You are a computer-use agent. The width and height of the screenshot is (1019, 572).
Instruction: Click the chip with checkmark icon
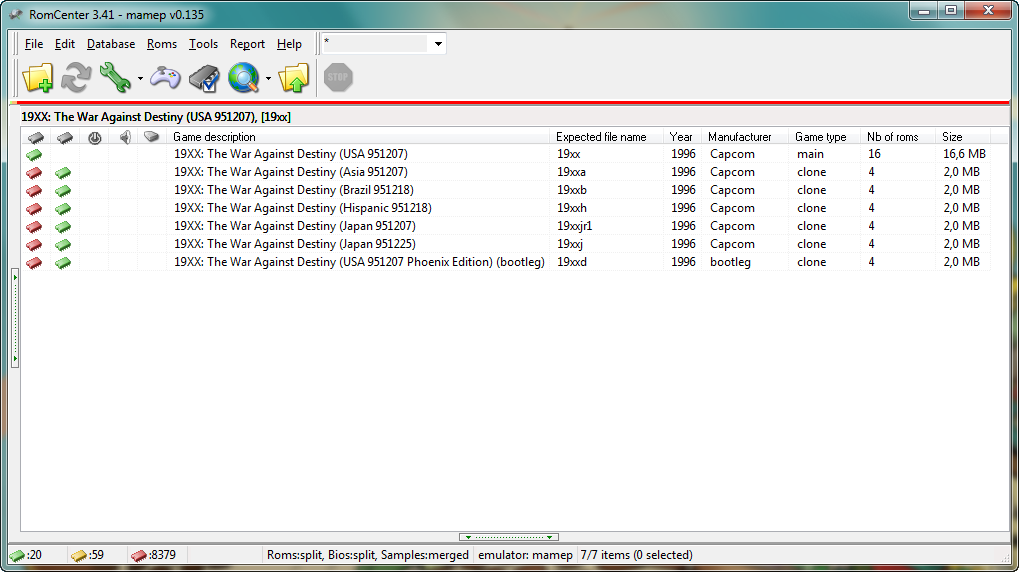[204, 78]
